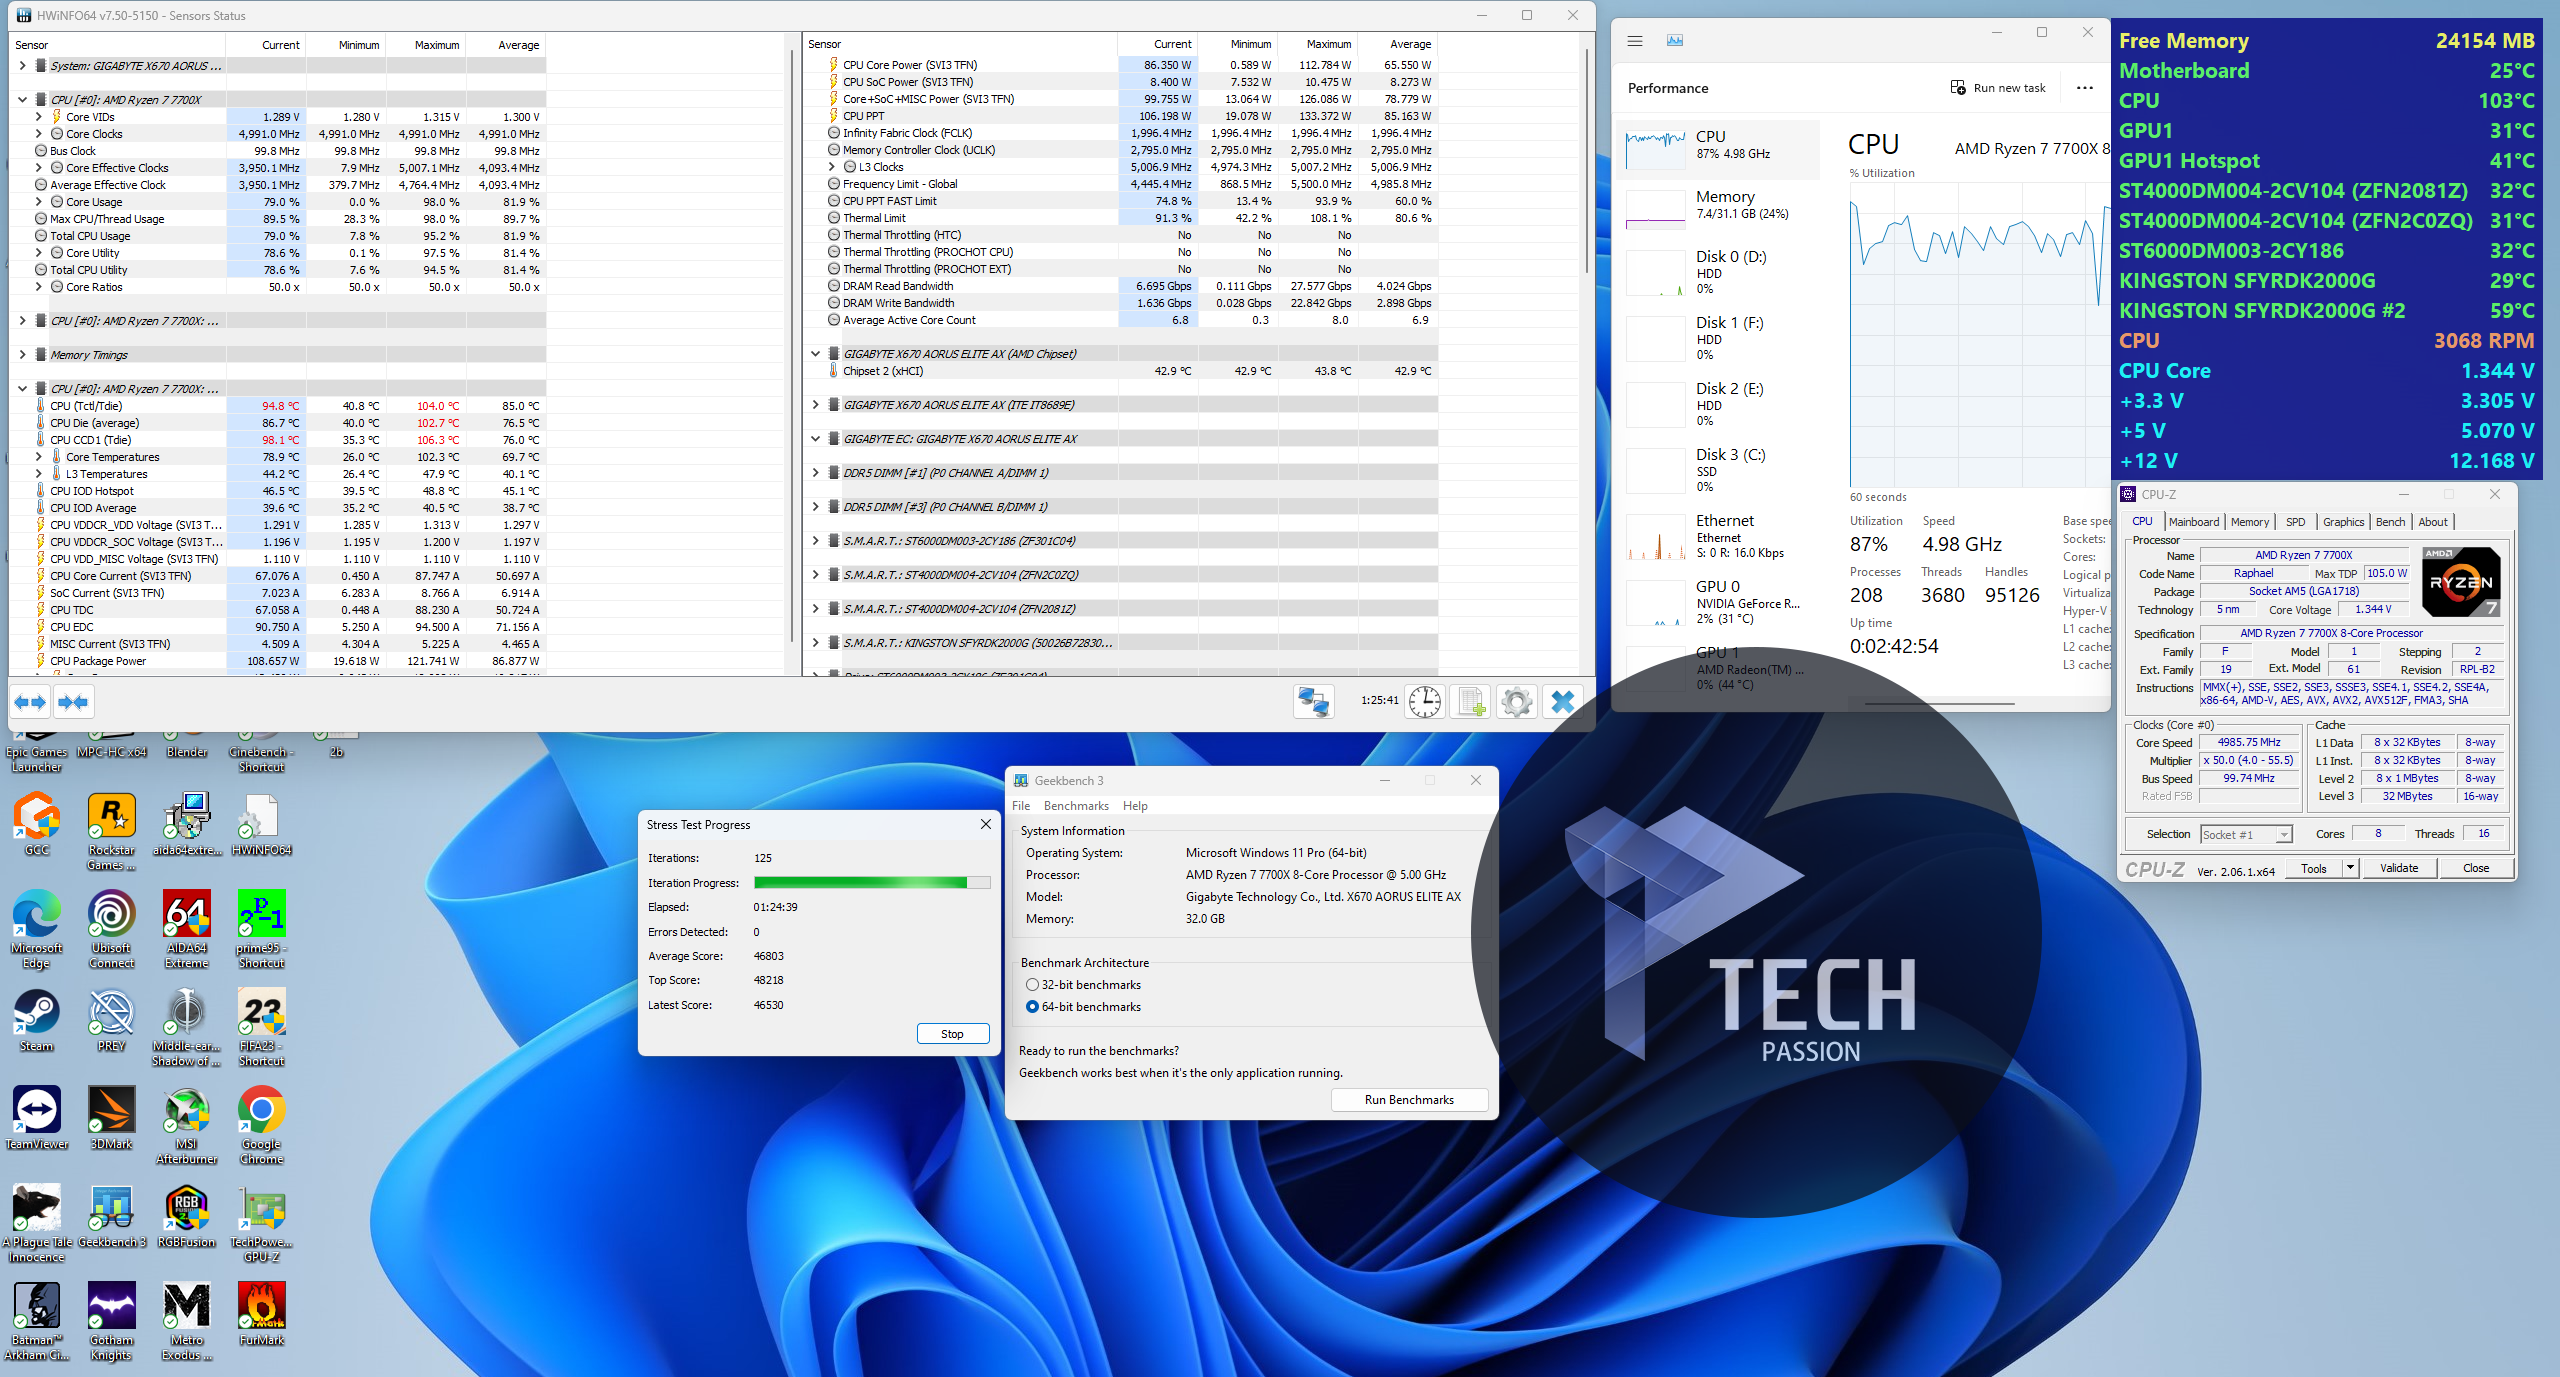Click Stop in Stress Test Progress
The image size is (2560, 1377).
pyautogui.click(x=952, y=1034)
